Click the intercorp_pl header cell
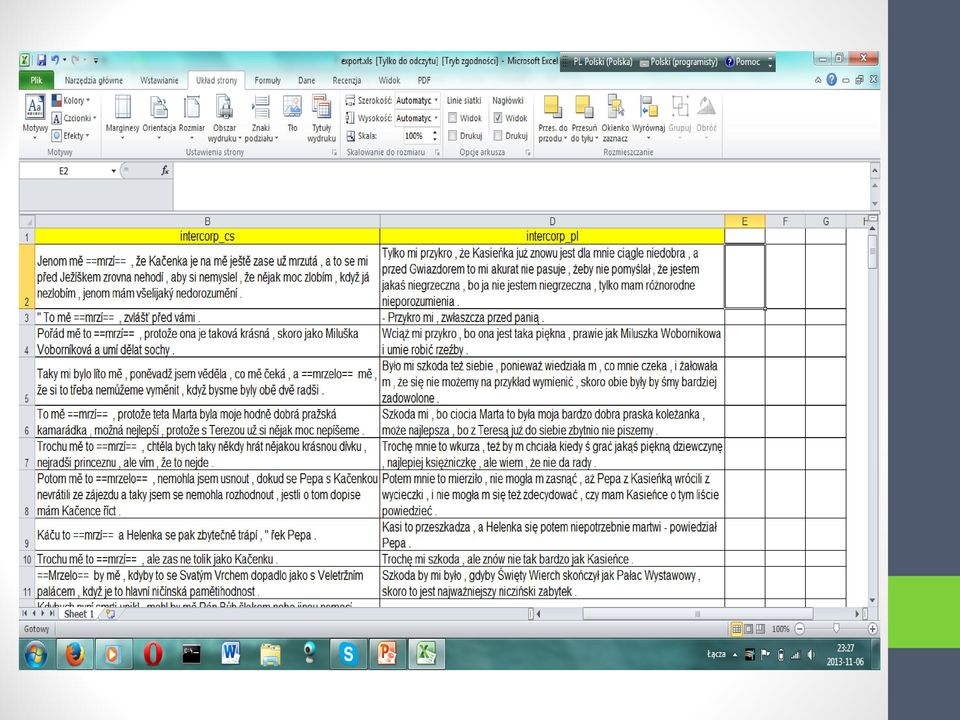 tap(552, 236)
